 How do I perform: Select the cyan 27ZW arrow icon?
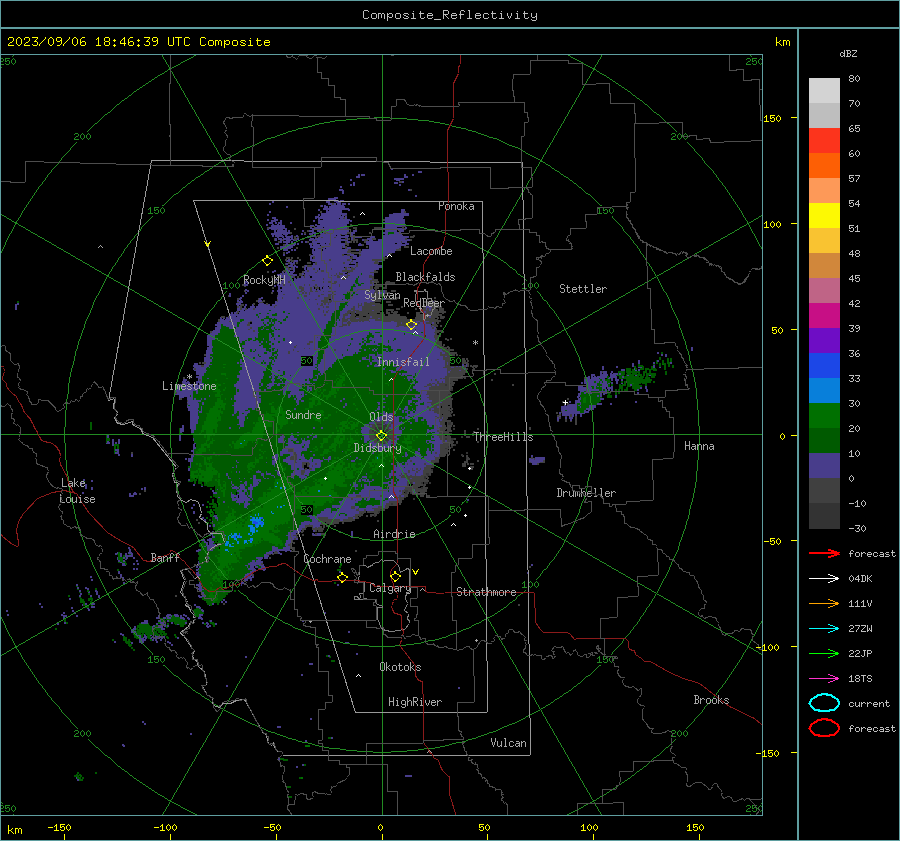tap(824, 629)
